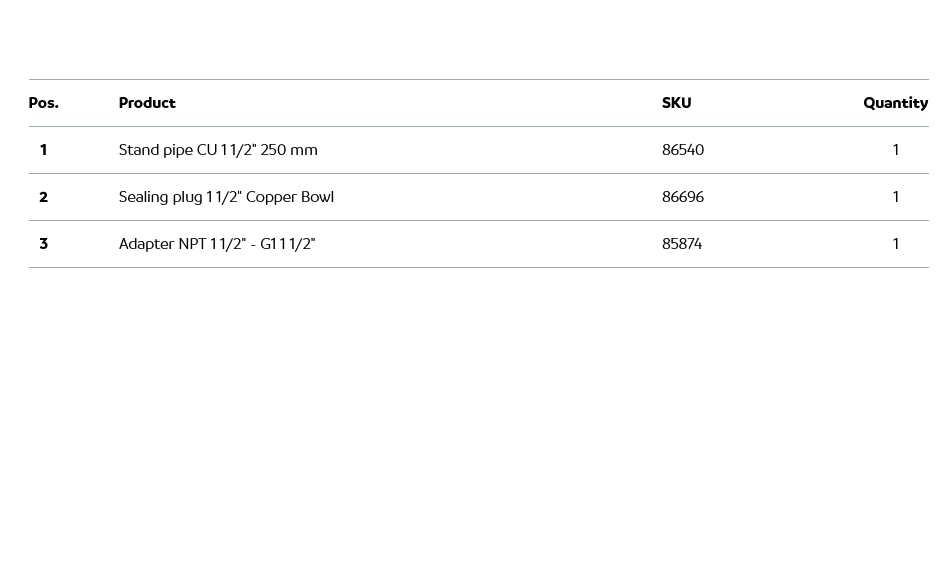Click the "250 mm" text in row one
Screen dimensions: 944x579
pyautogui.click(x=289, y=150)
